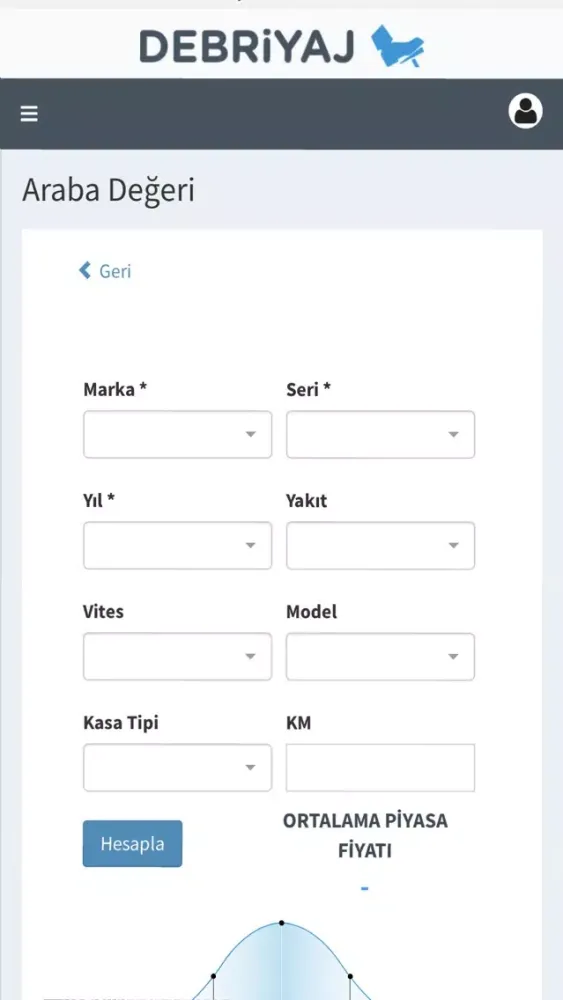Screen dimensions: 563x1000
Task: Click the Seri dropdown arrow
Action: click(x=453, y=434)
